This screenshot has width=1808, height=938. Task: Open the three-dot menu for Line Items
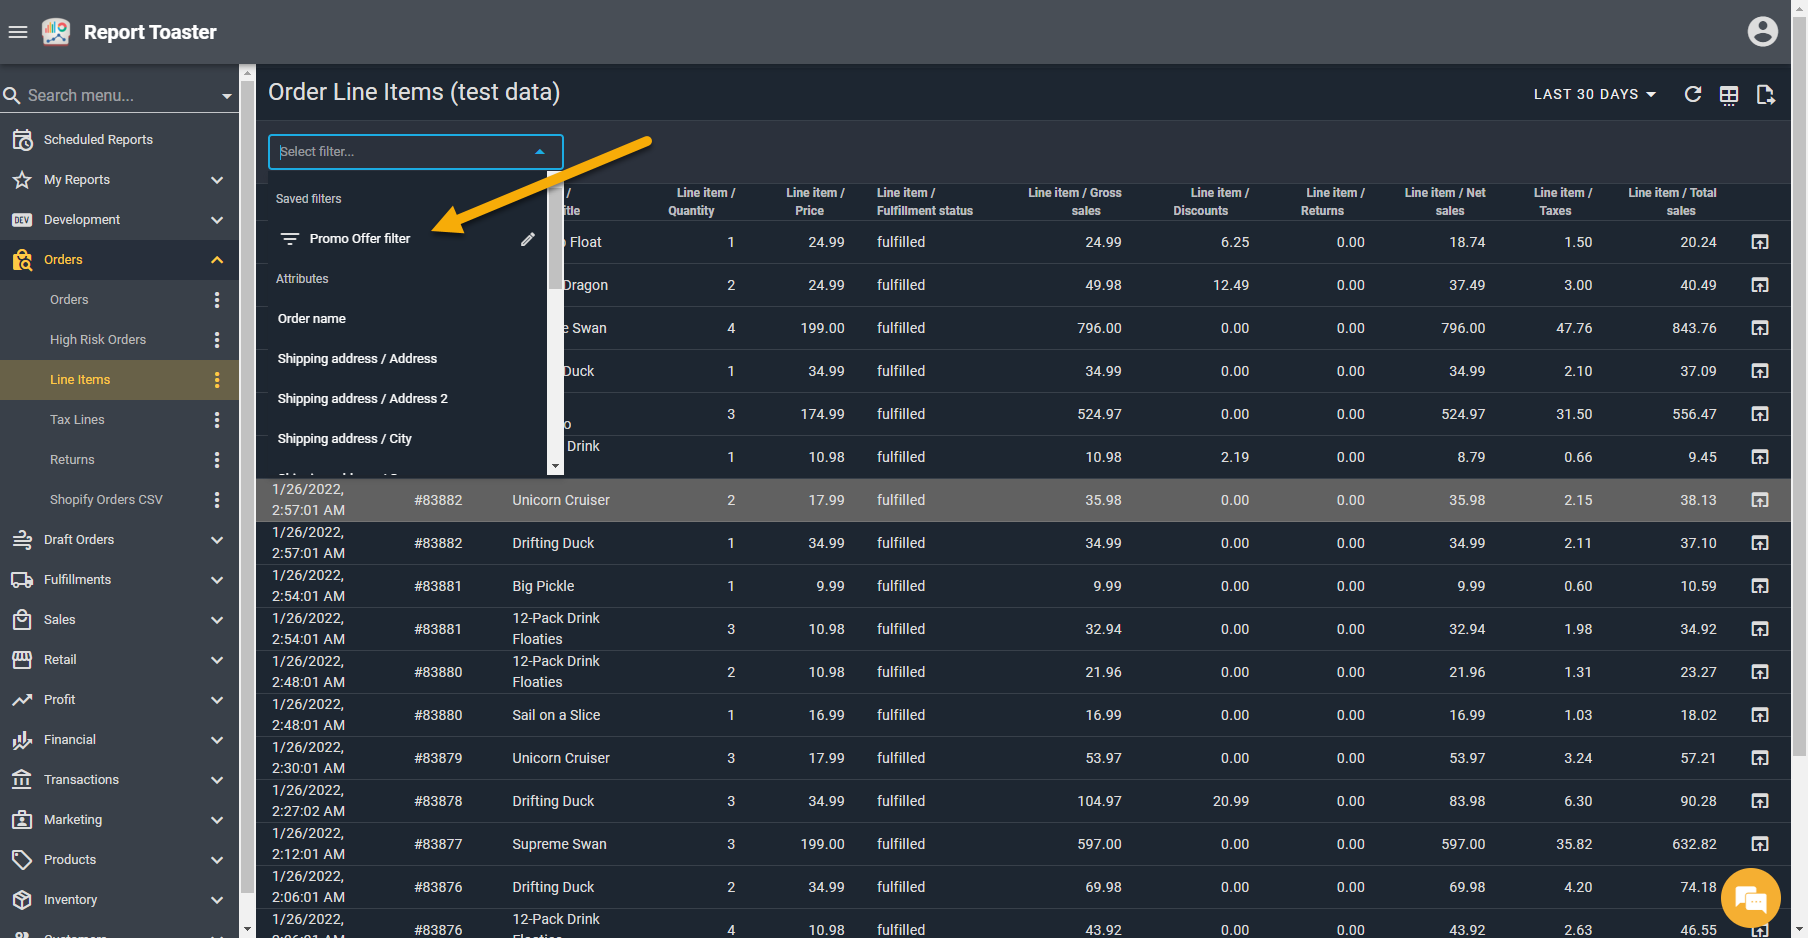217,380
